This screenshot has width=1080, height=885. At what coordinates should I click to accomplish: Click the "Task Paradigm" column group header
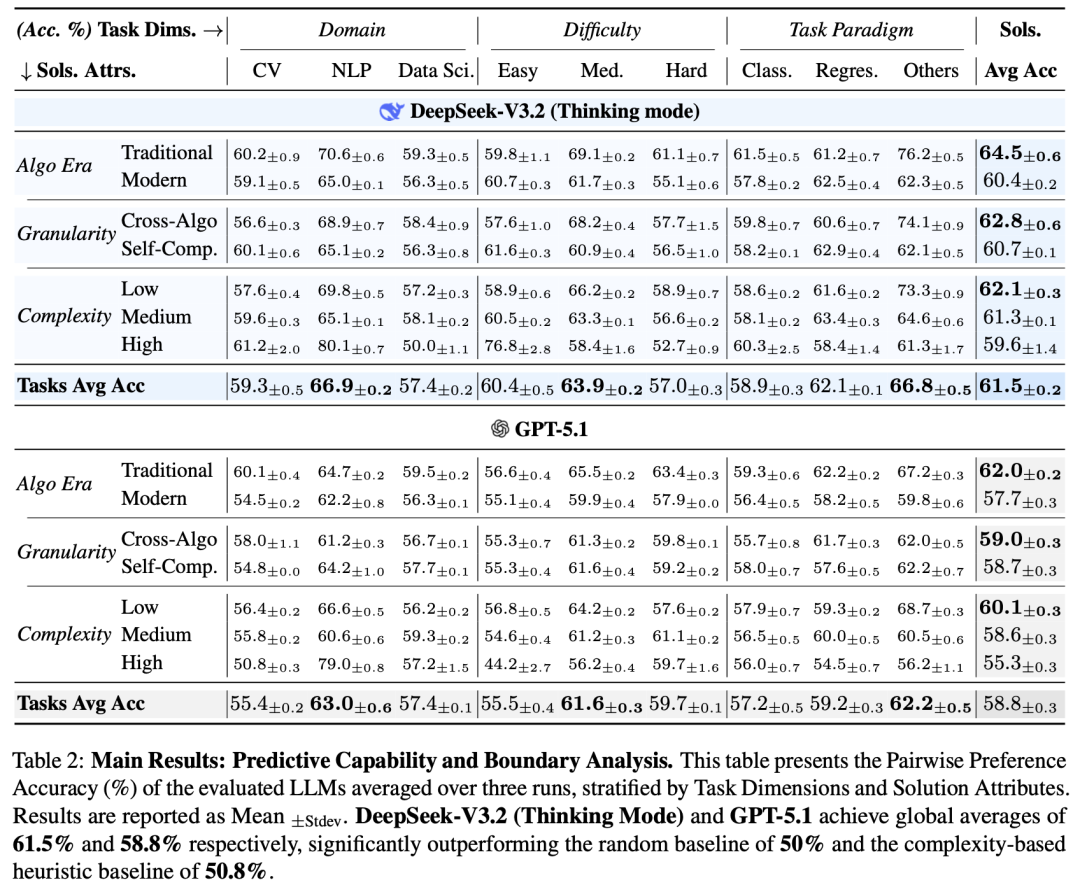pyautogui.click(x=851, y=30)
